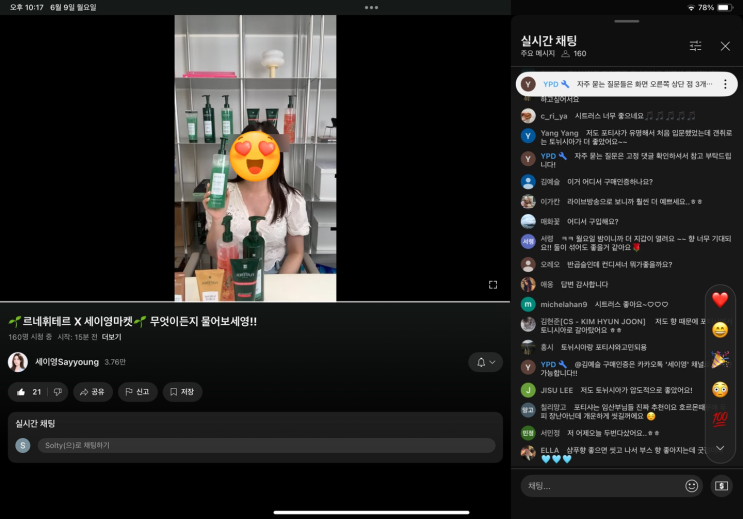
Task: Tap the battery status indicator
Action: tap(725, 8)
